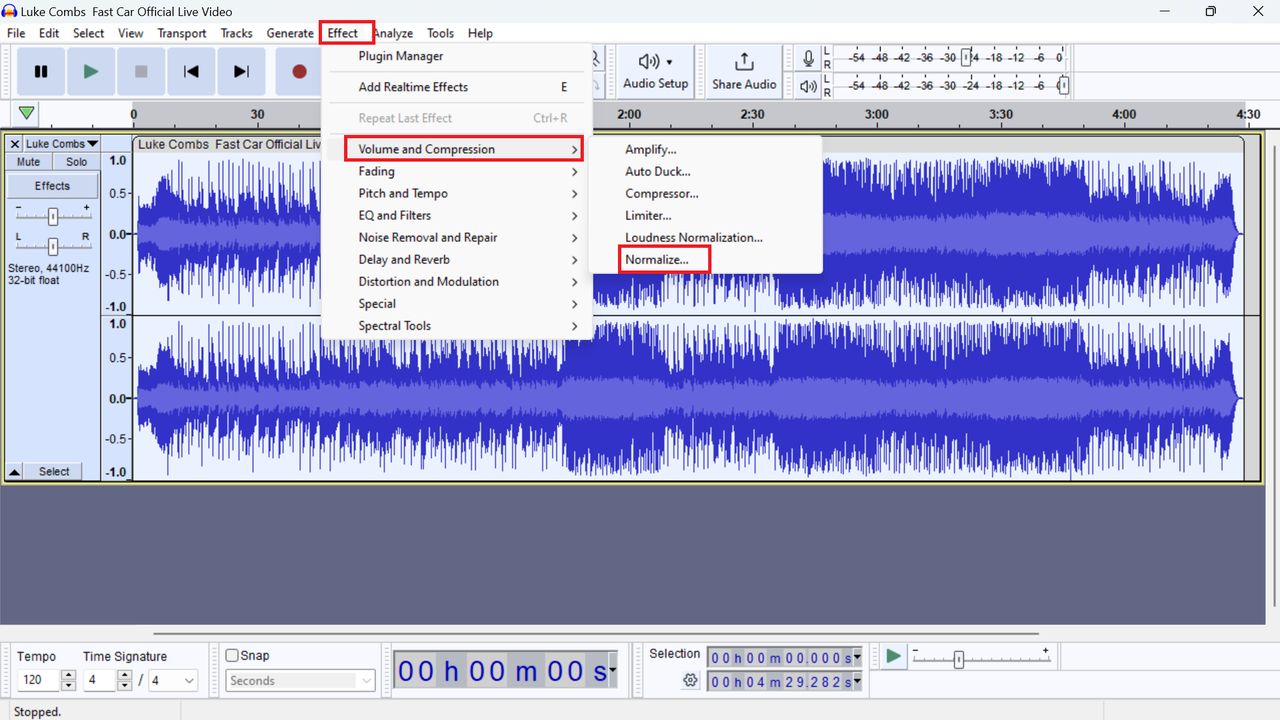This screenshot has height=720, width=1280.
Task: Open selection toolbar settings gear
Action: click(690, 680)
